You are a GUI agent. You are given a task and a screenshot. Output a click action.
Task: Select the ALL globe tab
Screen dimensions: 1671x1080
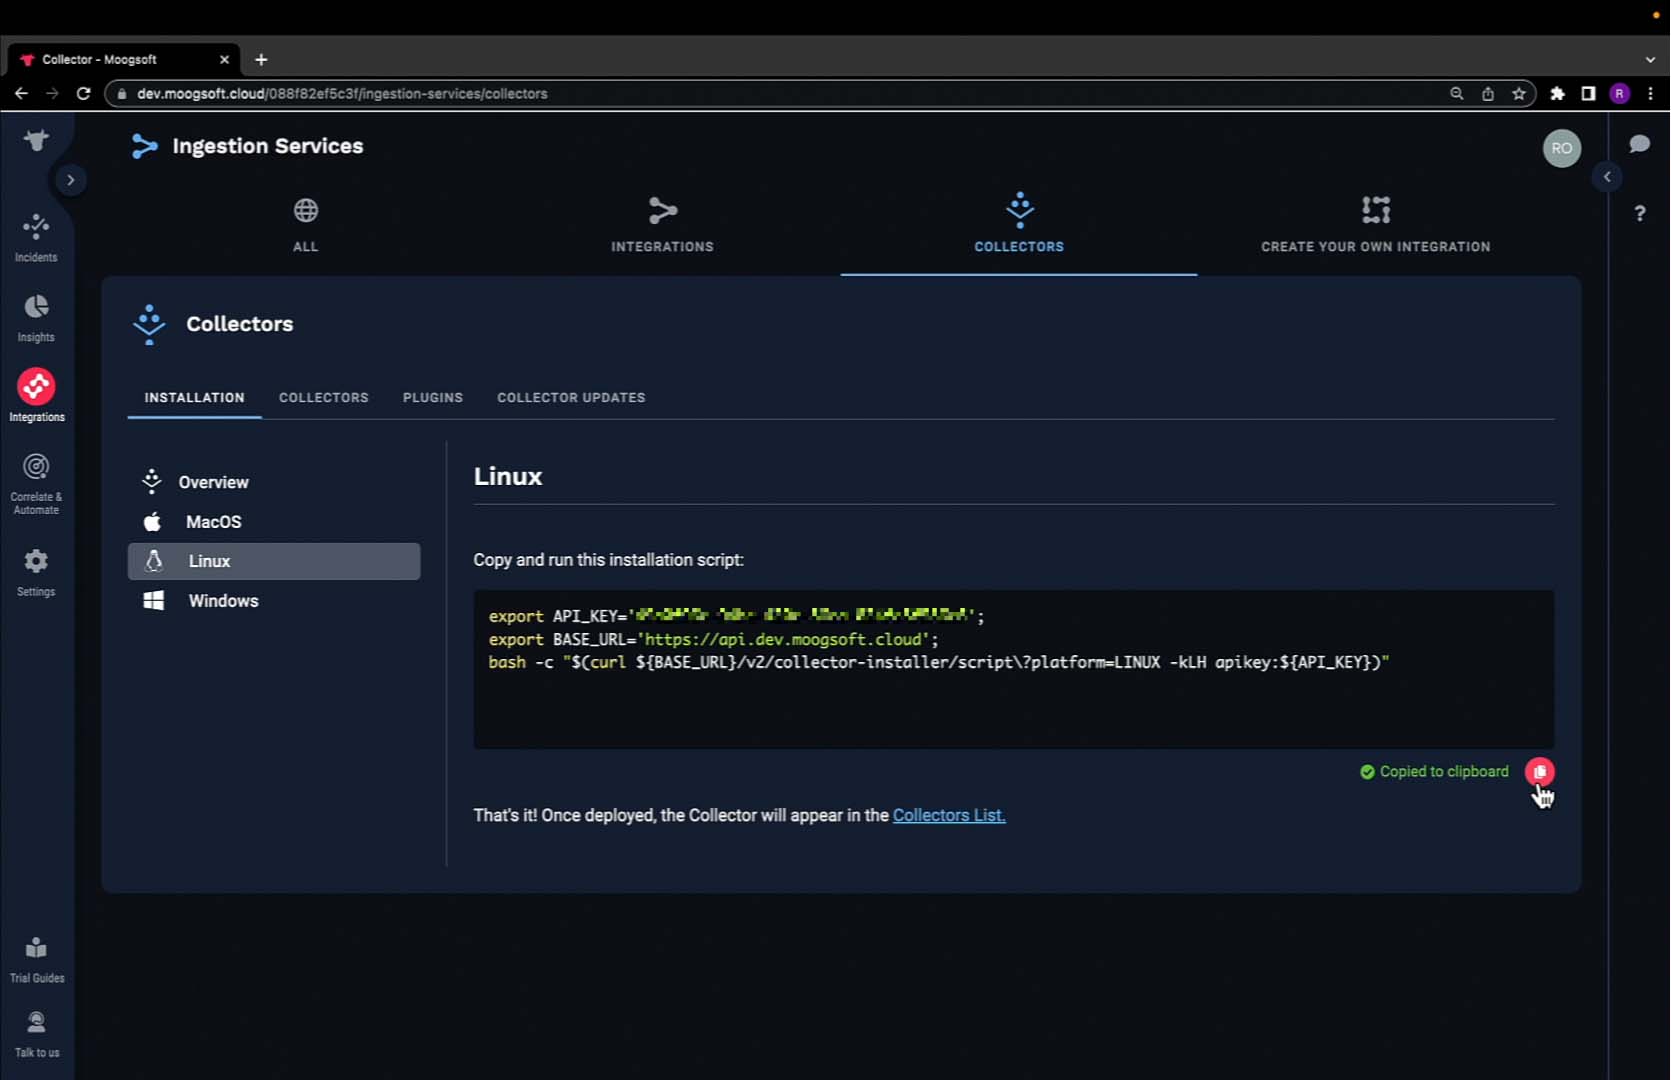point(306,226)
